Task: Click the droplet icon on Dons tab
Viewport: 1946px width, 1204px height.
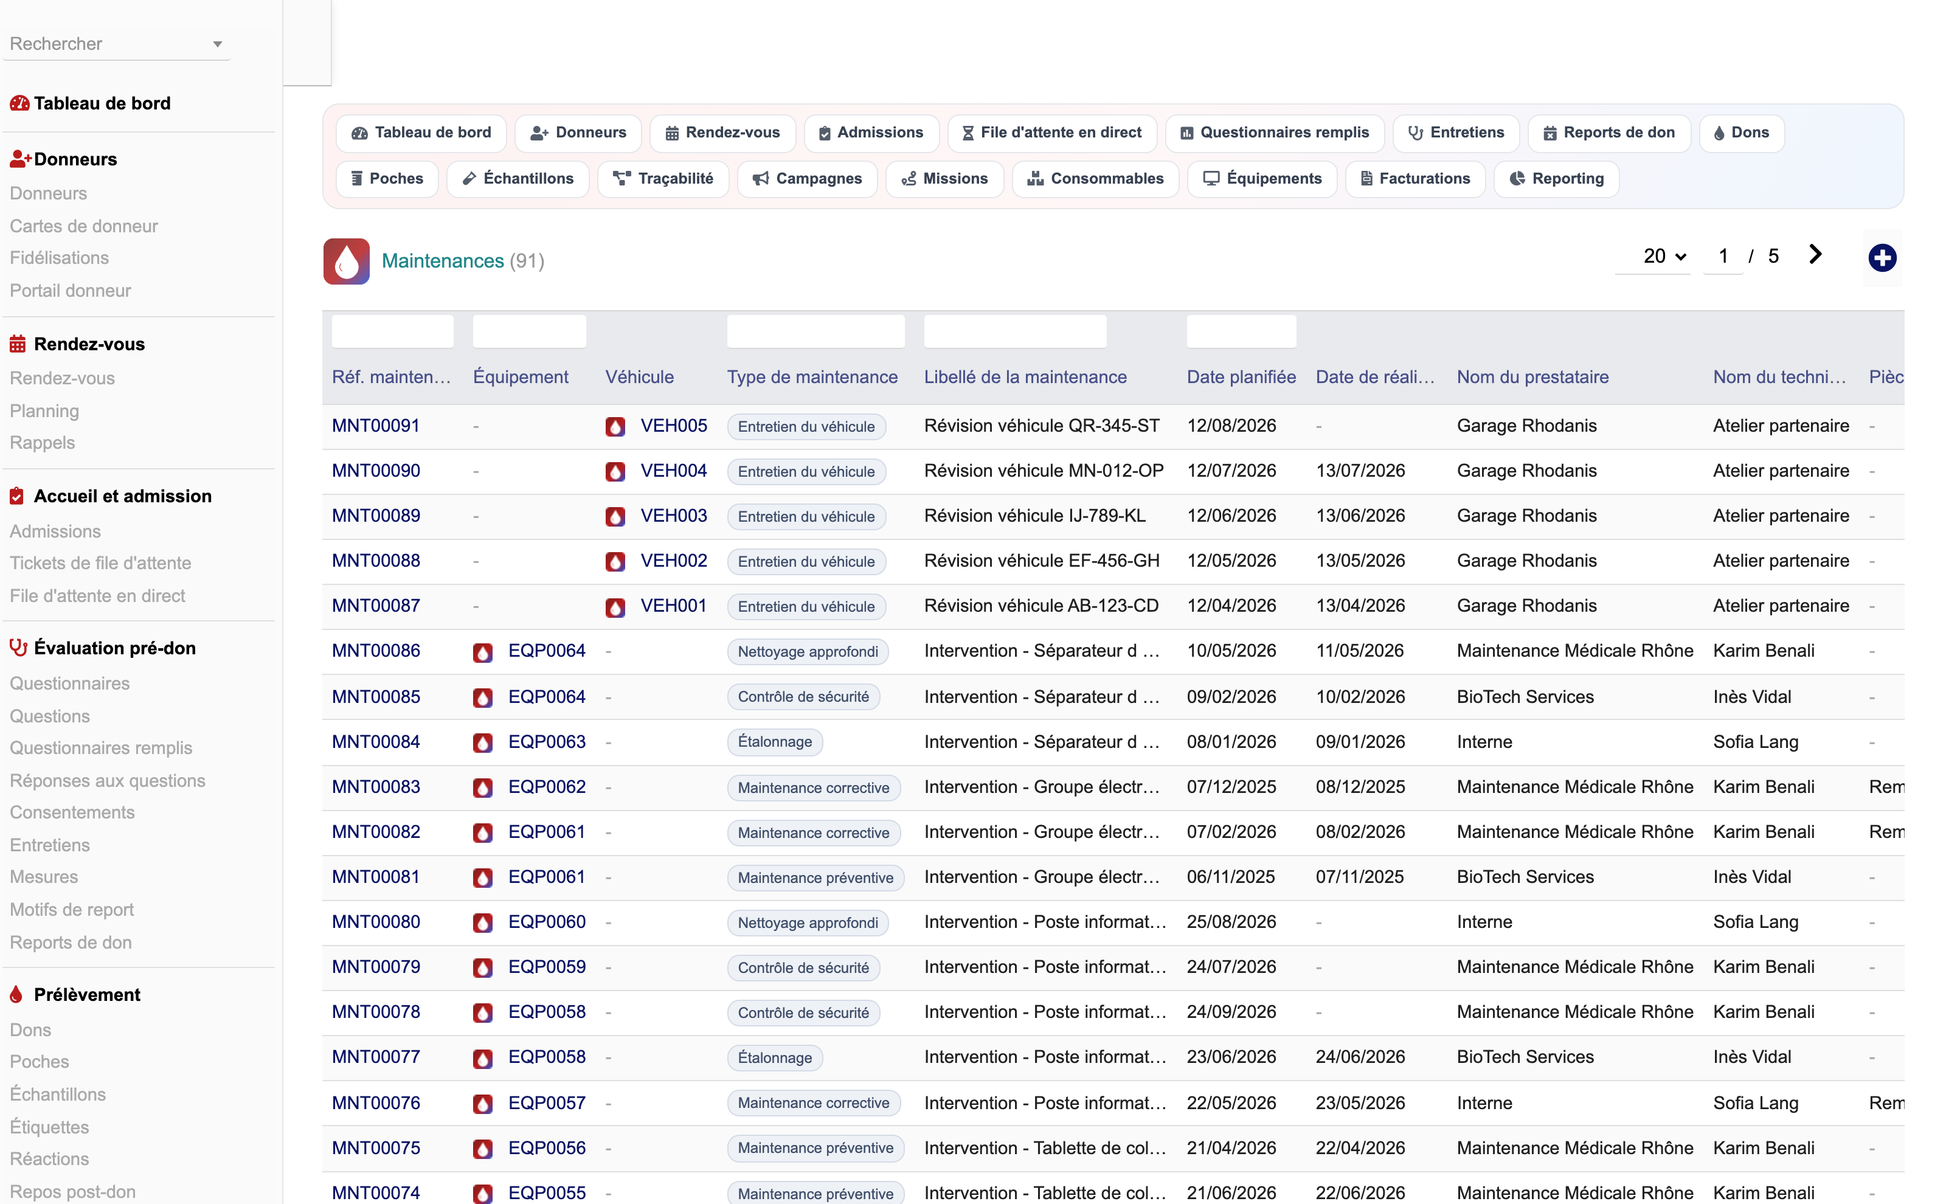Action: tap(1719, 133)
